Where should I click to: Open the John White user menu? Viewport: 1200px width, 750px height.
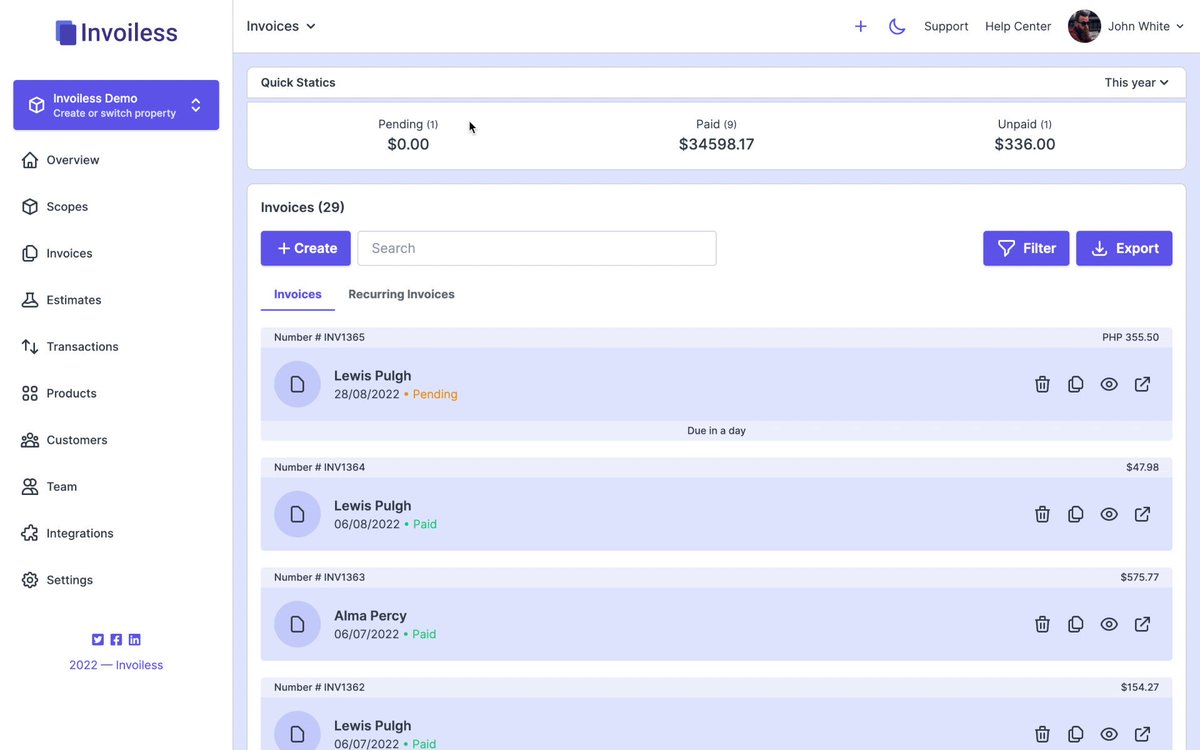[x=1126, y=26]
